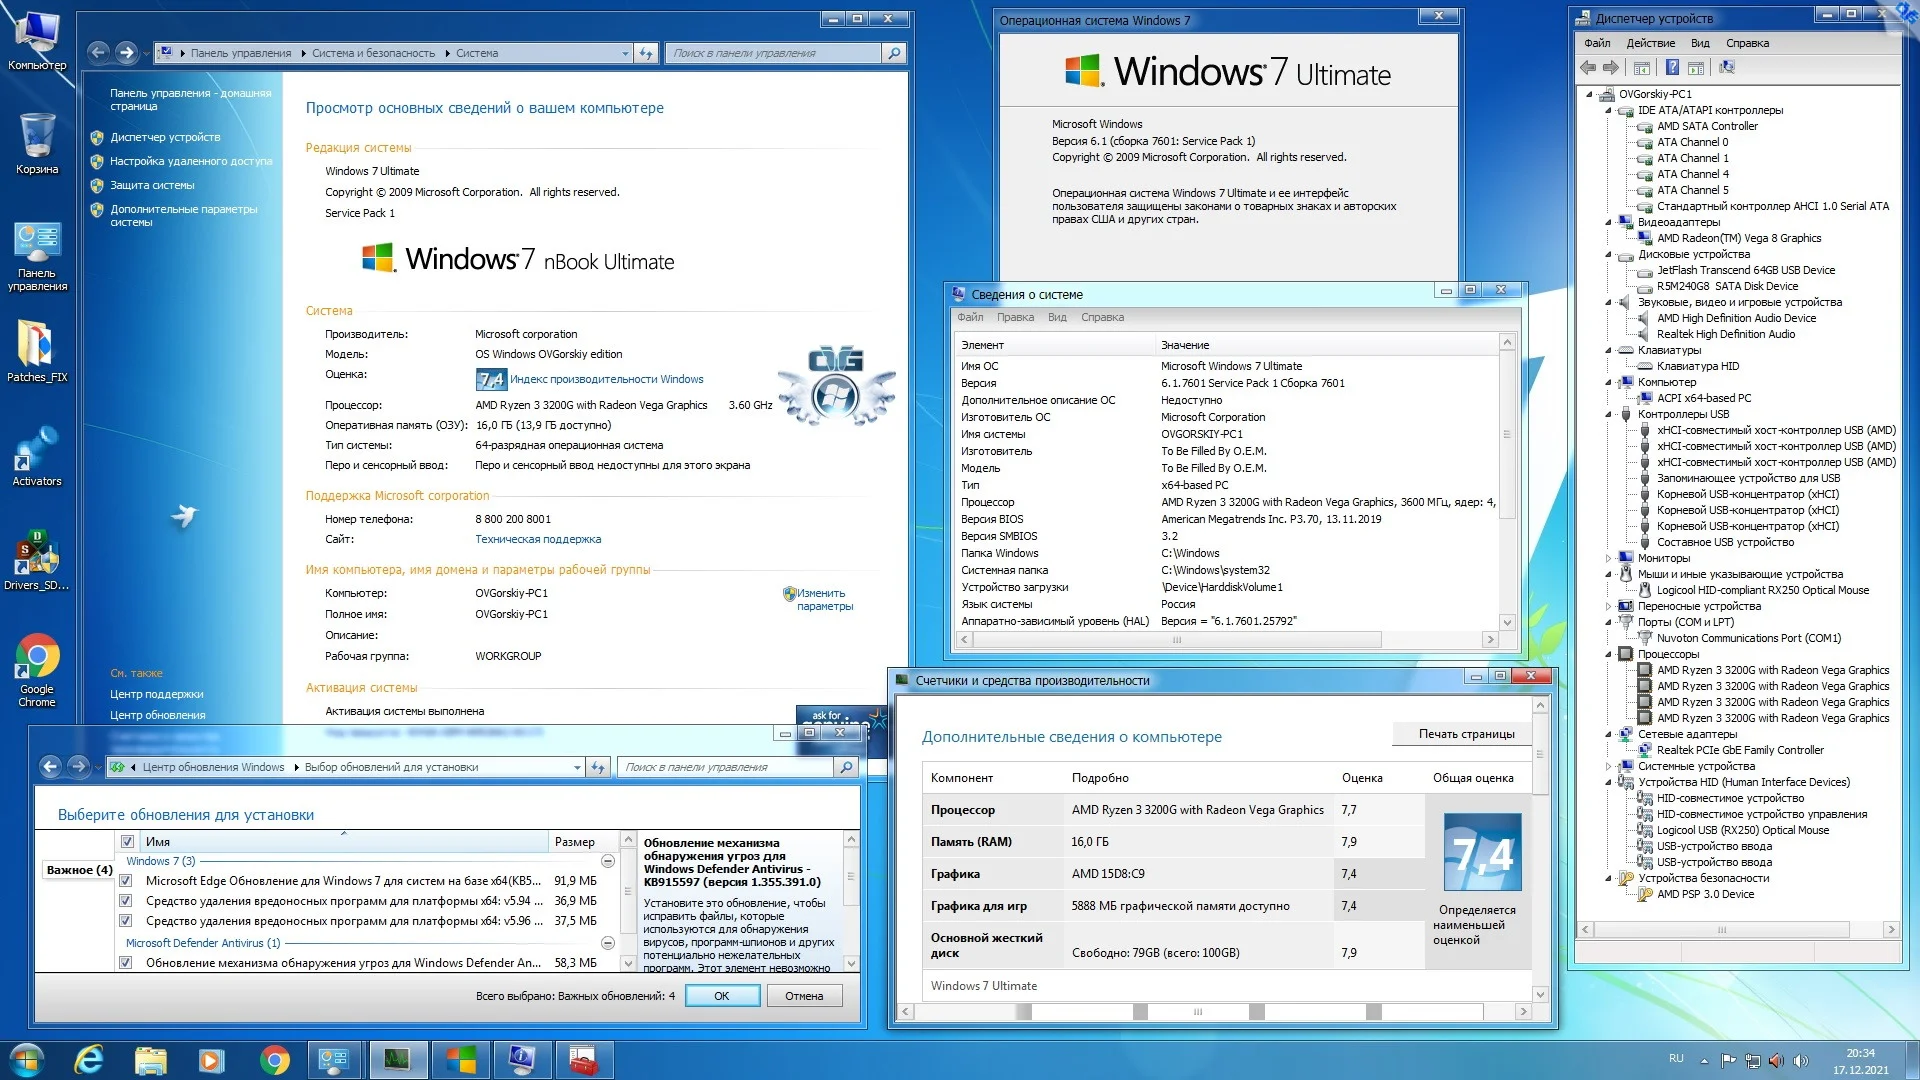Image resolution: width=1920 pixels, height=1080 pixels.
Task: Open the Техническая поддержка link
Action: 538,539
